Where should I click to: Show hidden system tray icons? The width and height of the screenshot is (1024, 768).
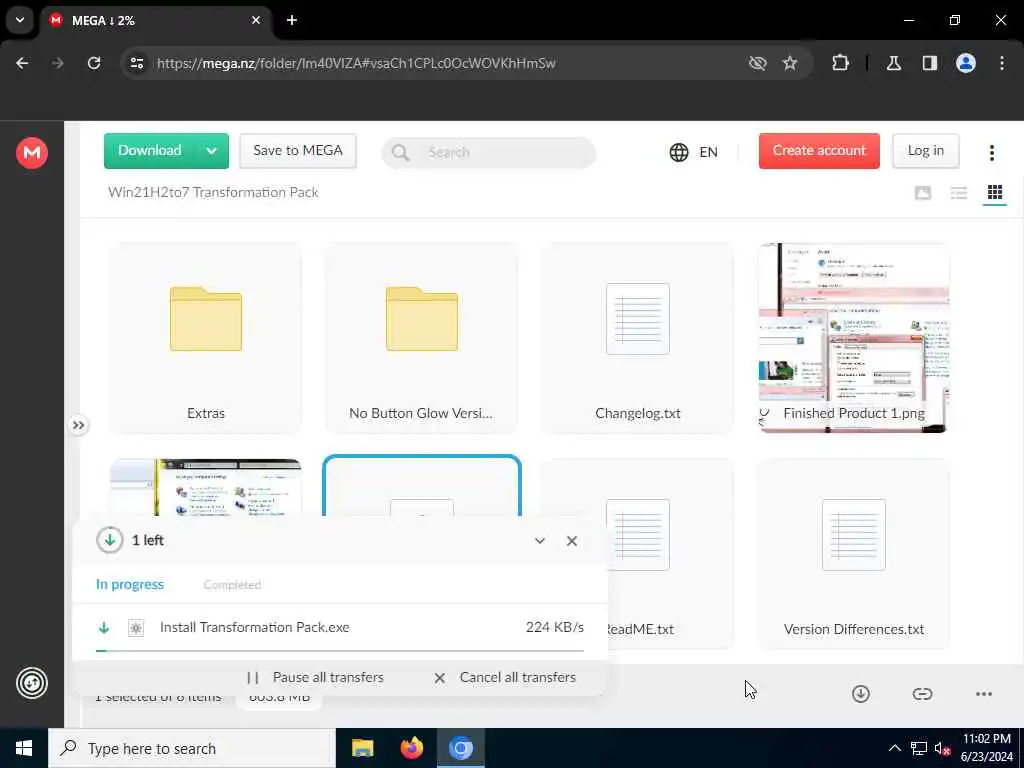click(x=895, y=748)
